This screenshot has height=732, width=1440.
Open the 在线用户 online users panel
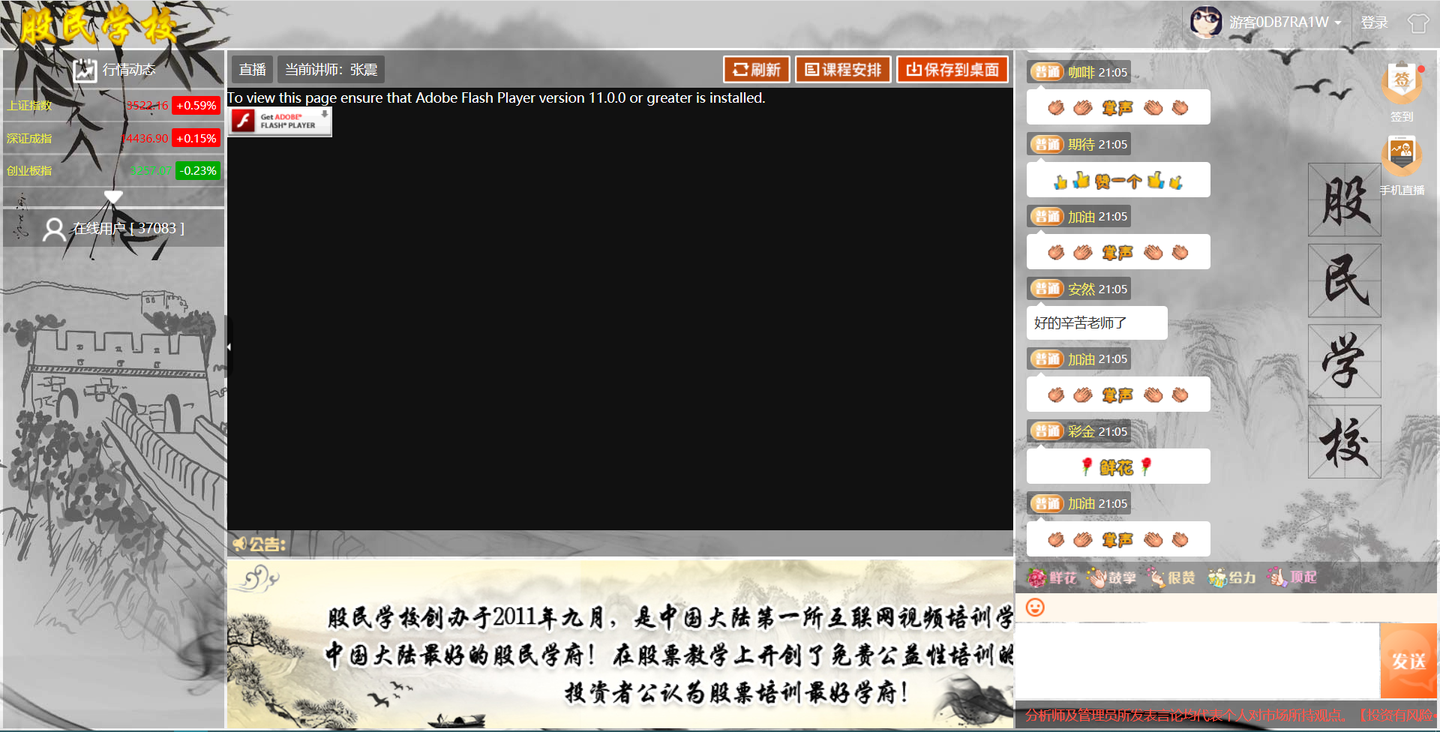(113, 228)
